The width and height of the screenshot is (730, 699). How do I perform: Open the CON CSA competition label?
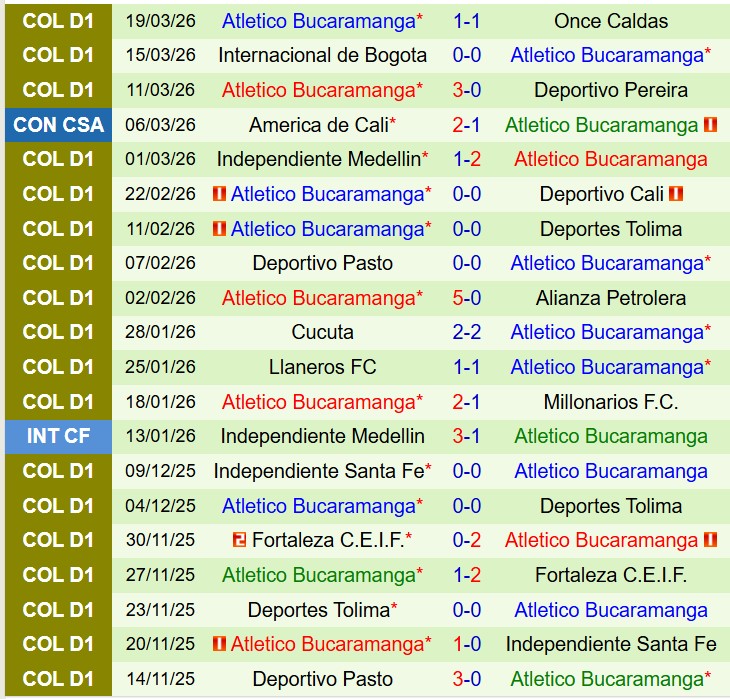tap(57, 125)
